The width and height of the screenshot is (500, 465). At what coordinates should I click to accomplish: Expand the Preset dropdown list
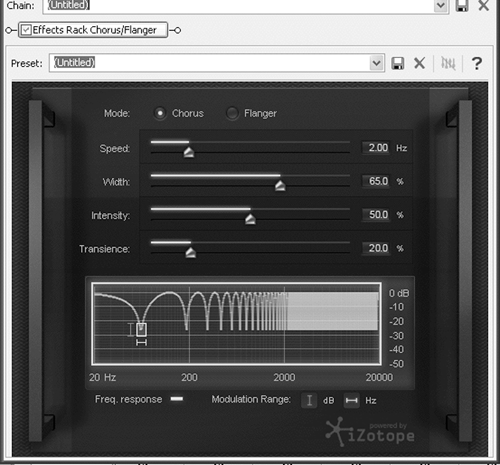[x=376, y=63]
